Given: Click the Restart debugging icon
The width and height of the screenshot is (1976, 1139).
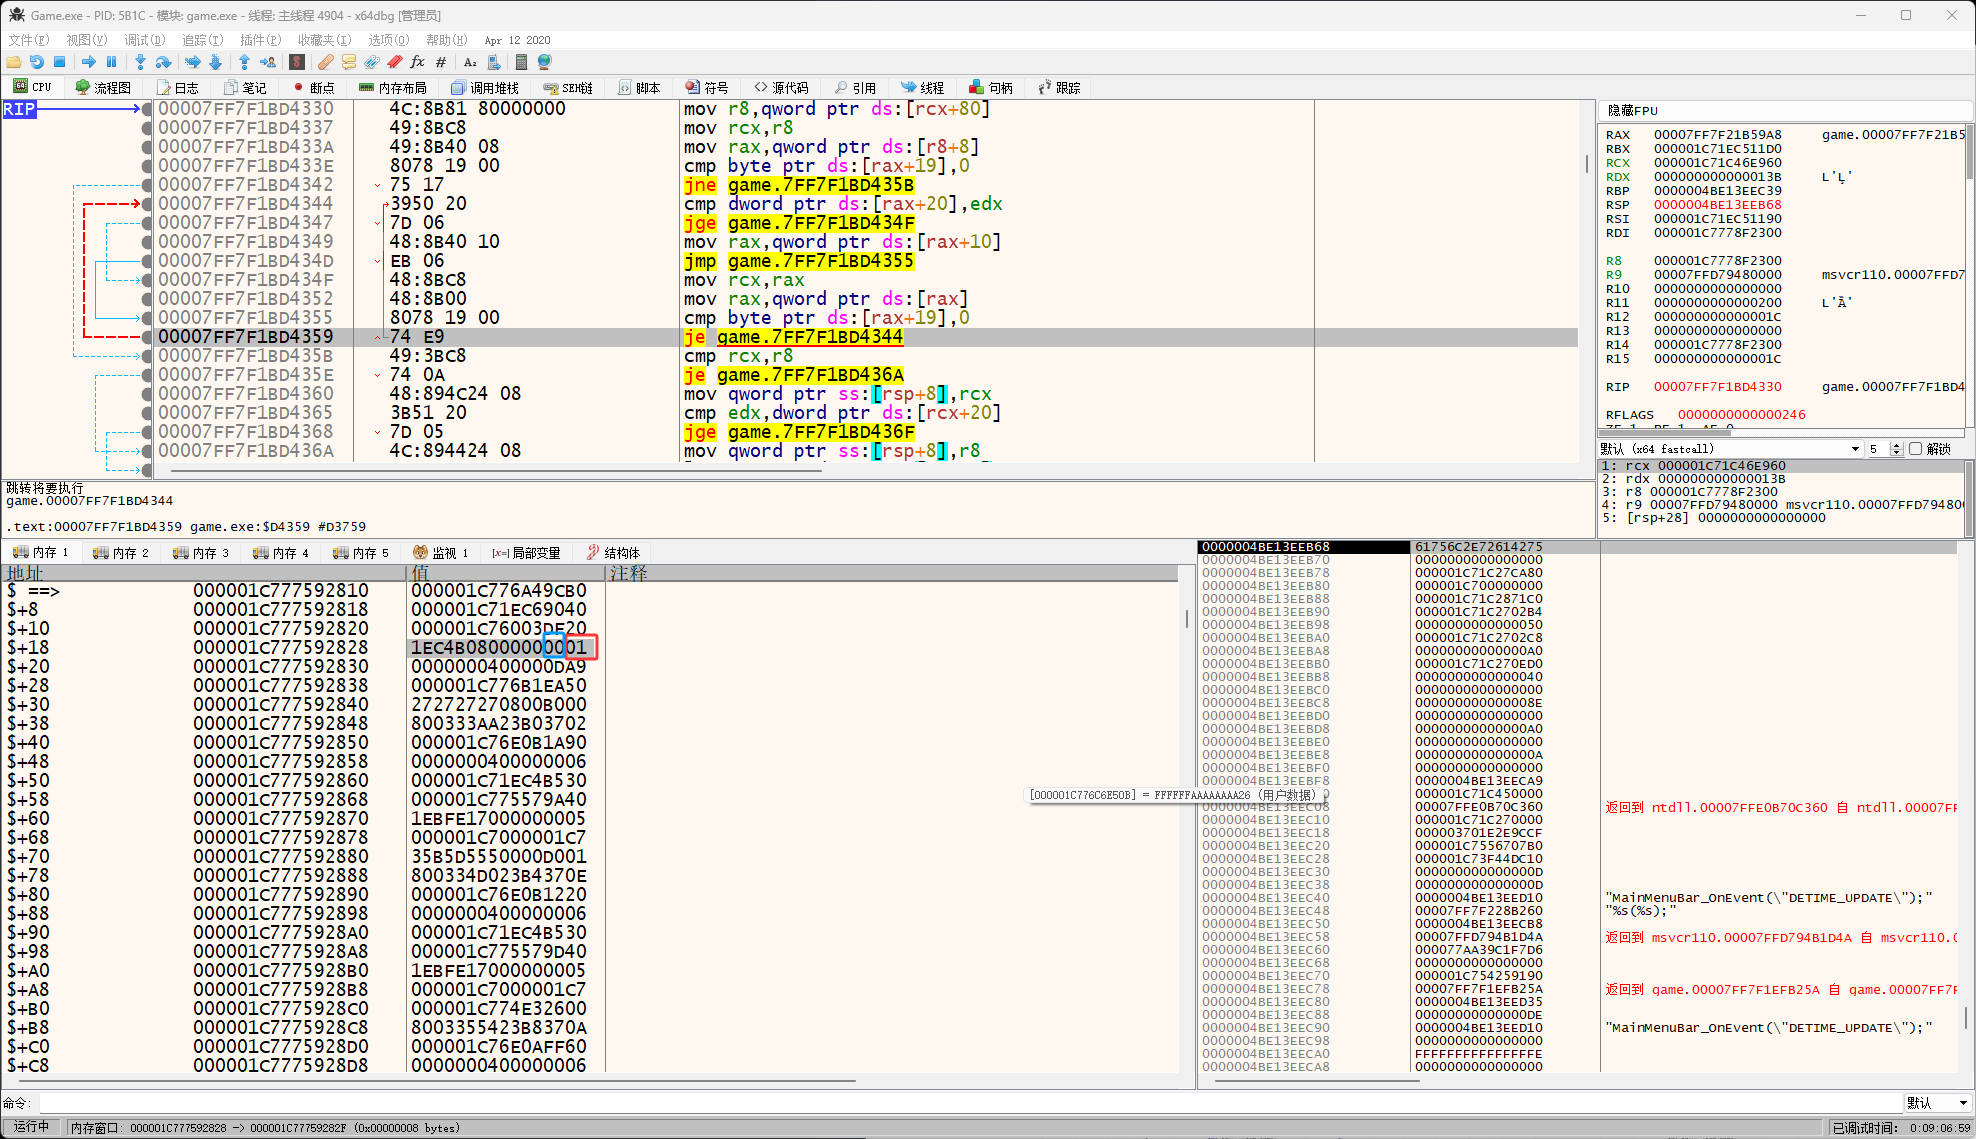Looking at the screenshot, I should click(37, 62).
